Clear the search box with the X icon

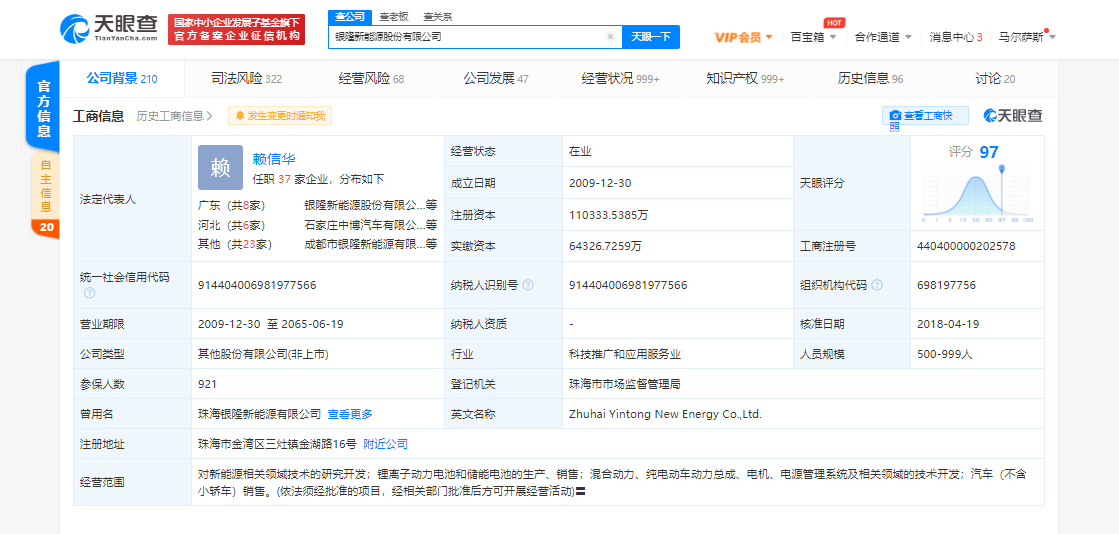coord(610,36)
